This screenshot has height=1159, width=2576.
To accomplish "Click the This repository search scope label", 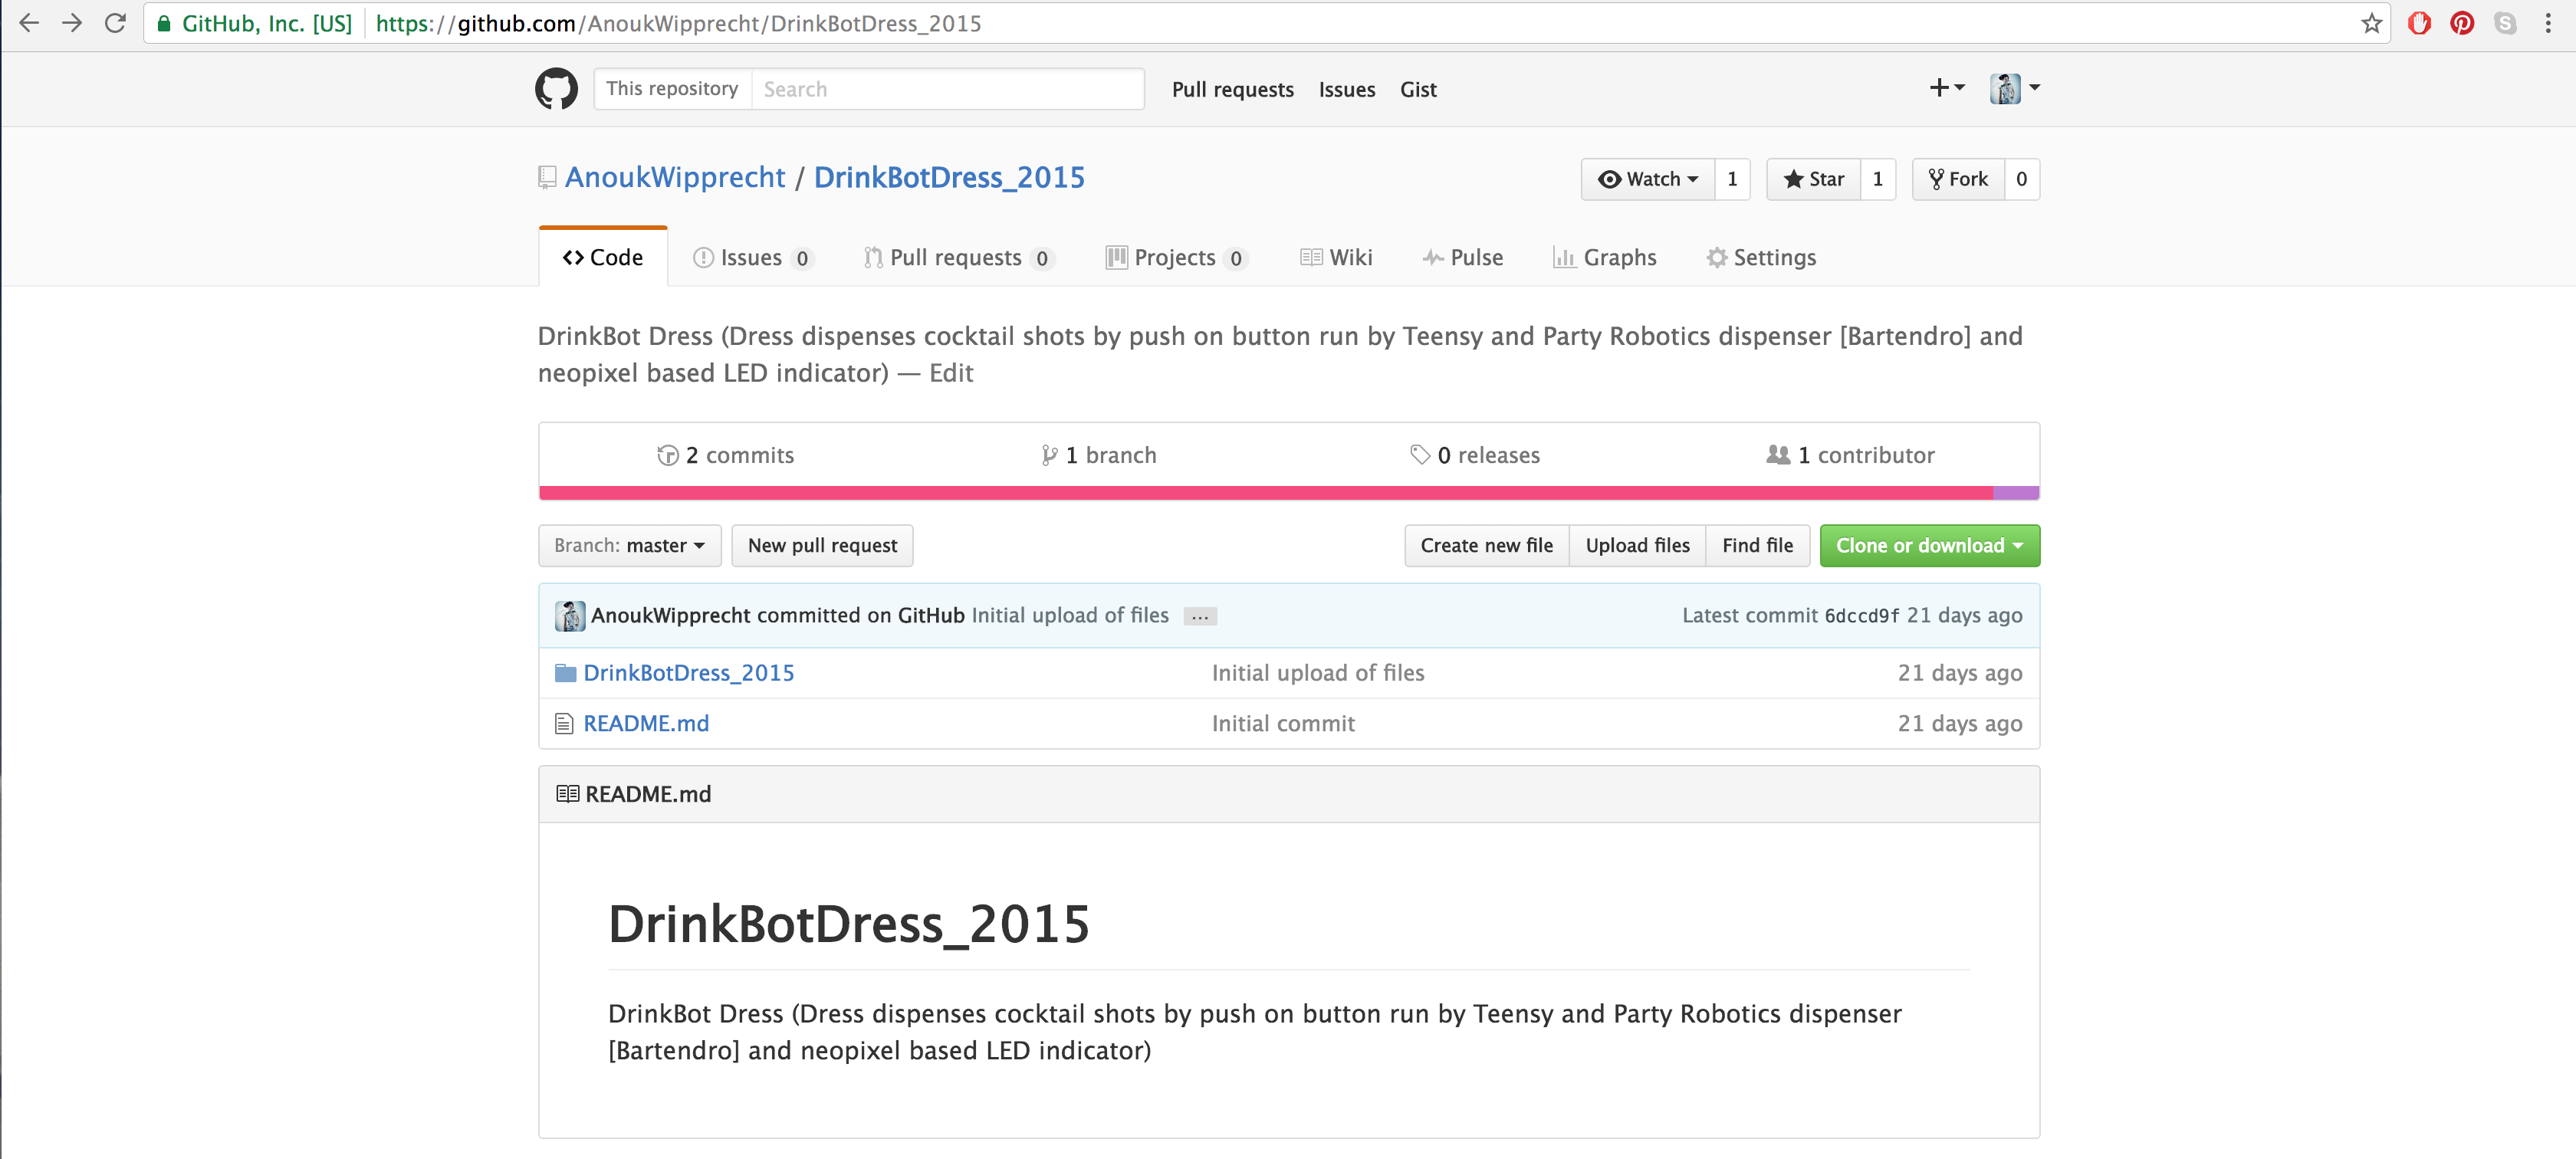I will pyautogui.click(x=672, y=89).
